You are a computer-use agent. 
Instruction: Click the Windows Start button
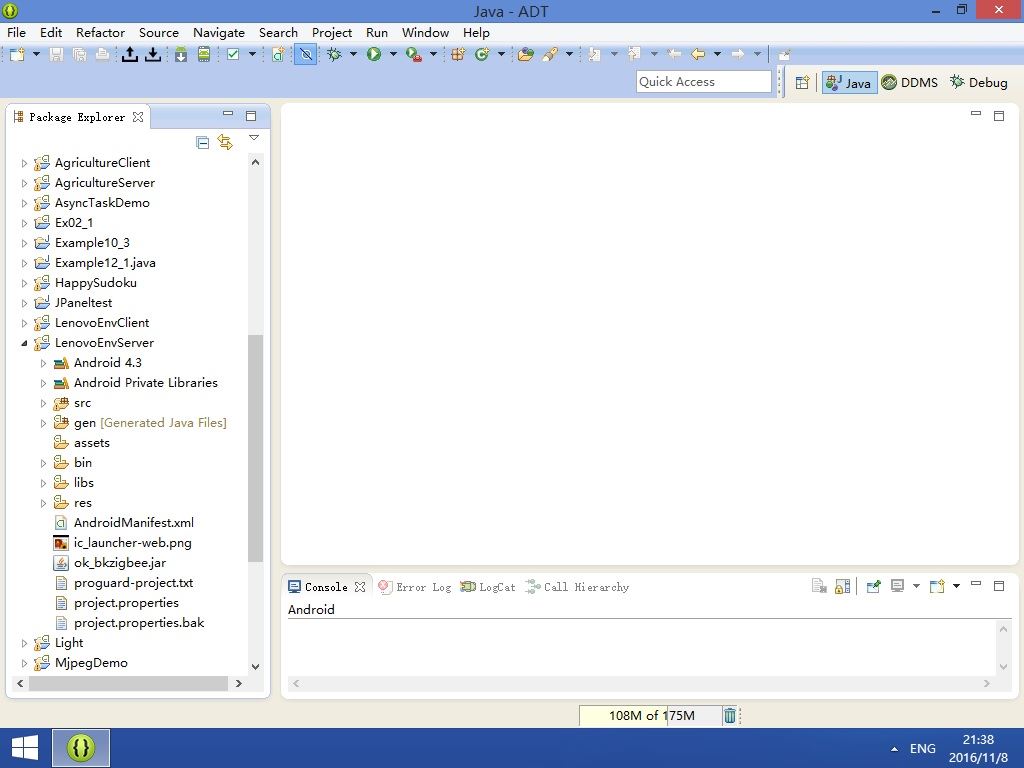coord(25,748)
